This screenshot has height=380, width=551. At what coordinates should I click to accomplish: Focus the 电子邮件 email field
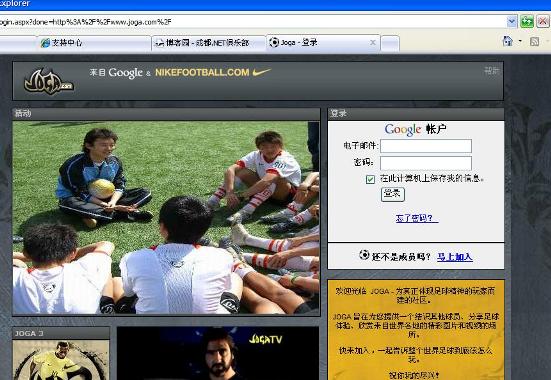(x=426, y=146)
